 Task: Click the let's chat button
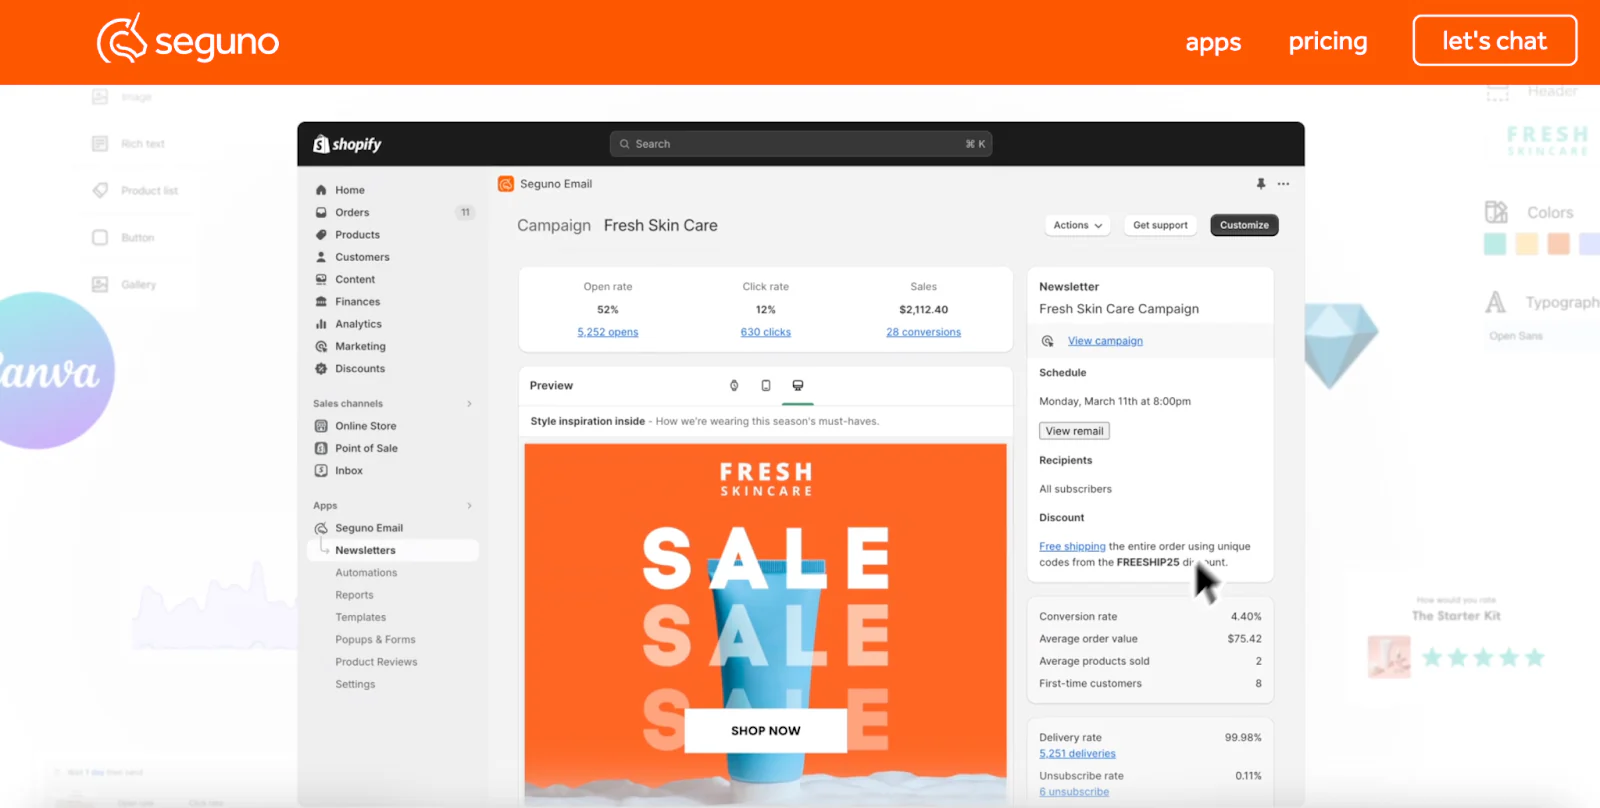point(1494,40)
